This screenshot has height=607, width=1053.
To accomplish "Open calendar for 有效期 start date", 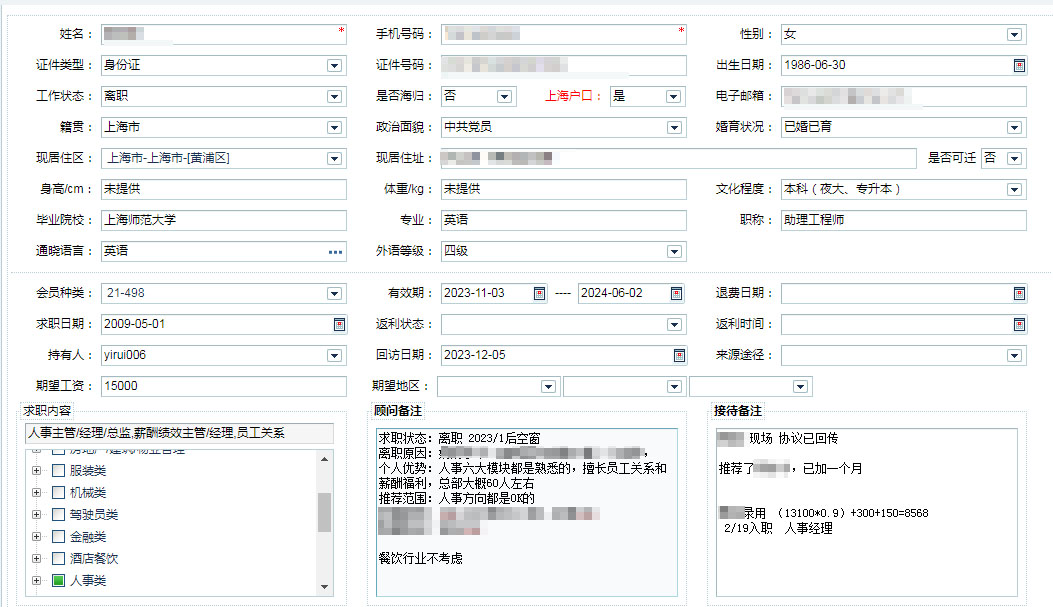I will [x=539, y=294].
